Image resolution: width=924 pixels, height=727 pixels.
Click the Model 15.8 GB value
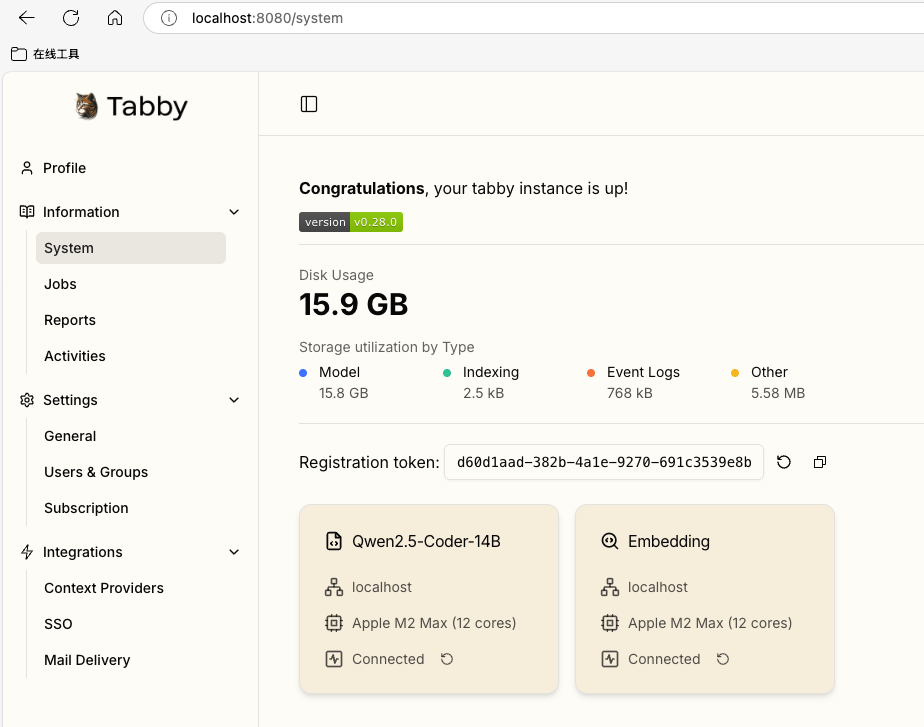click(344, 393)
